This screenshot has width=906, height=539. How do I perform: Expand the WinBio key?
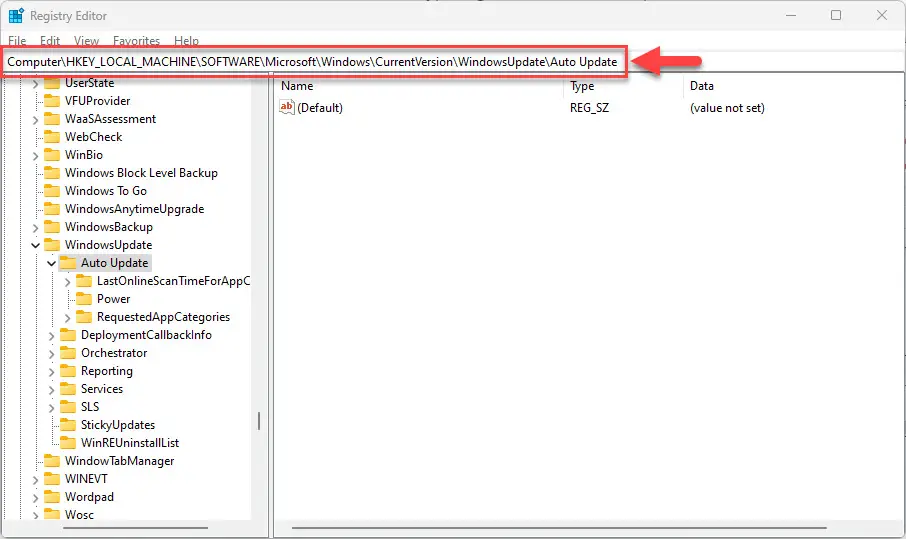click(35, 156)
